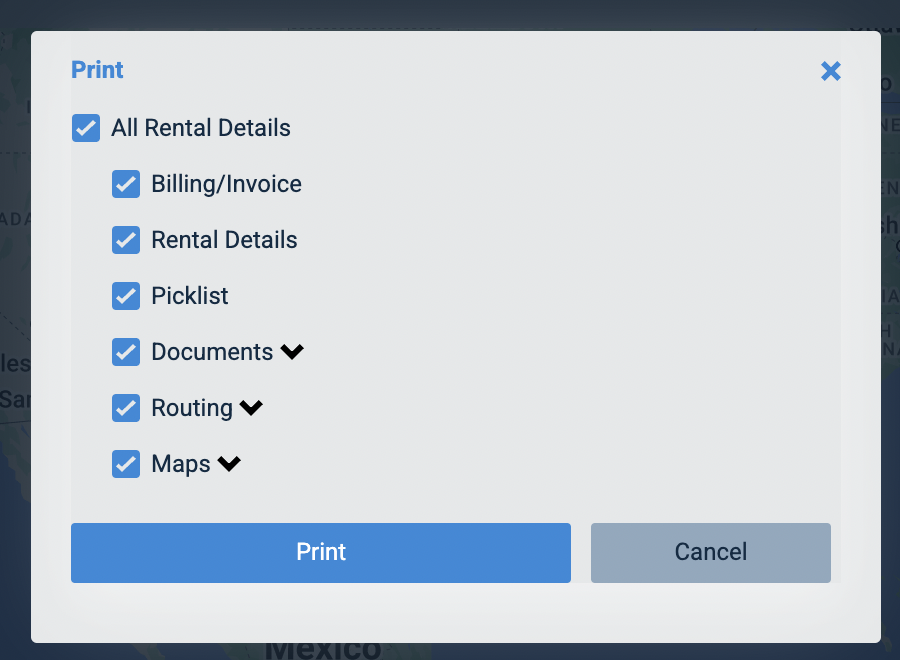Disable printing of Documents
The height and width of the screenshot is (660, 900).
click(126, 352)
